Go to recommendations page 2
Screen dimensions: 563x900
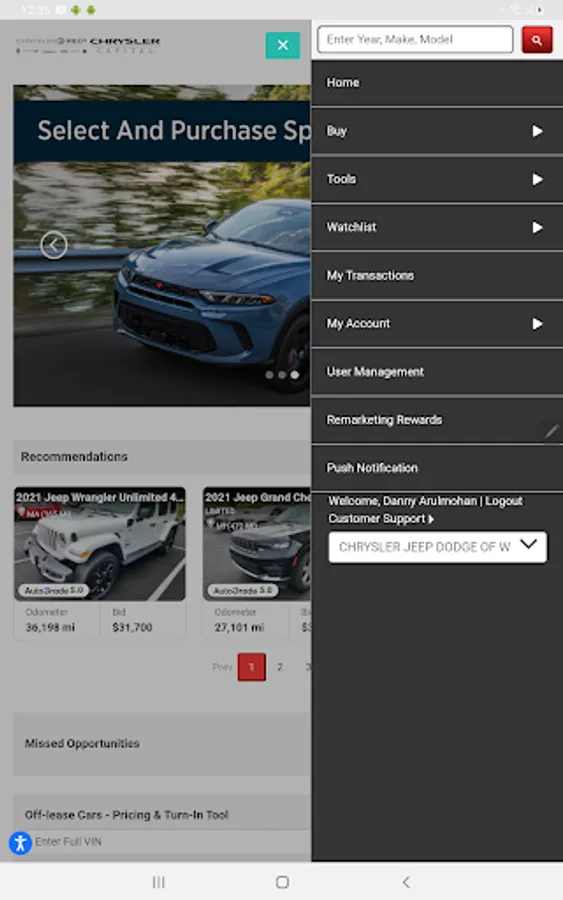click(279, 667)
